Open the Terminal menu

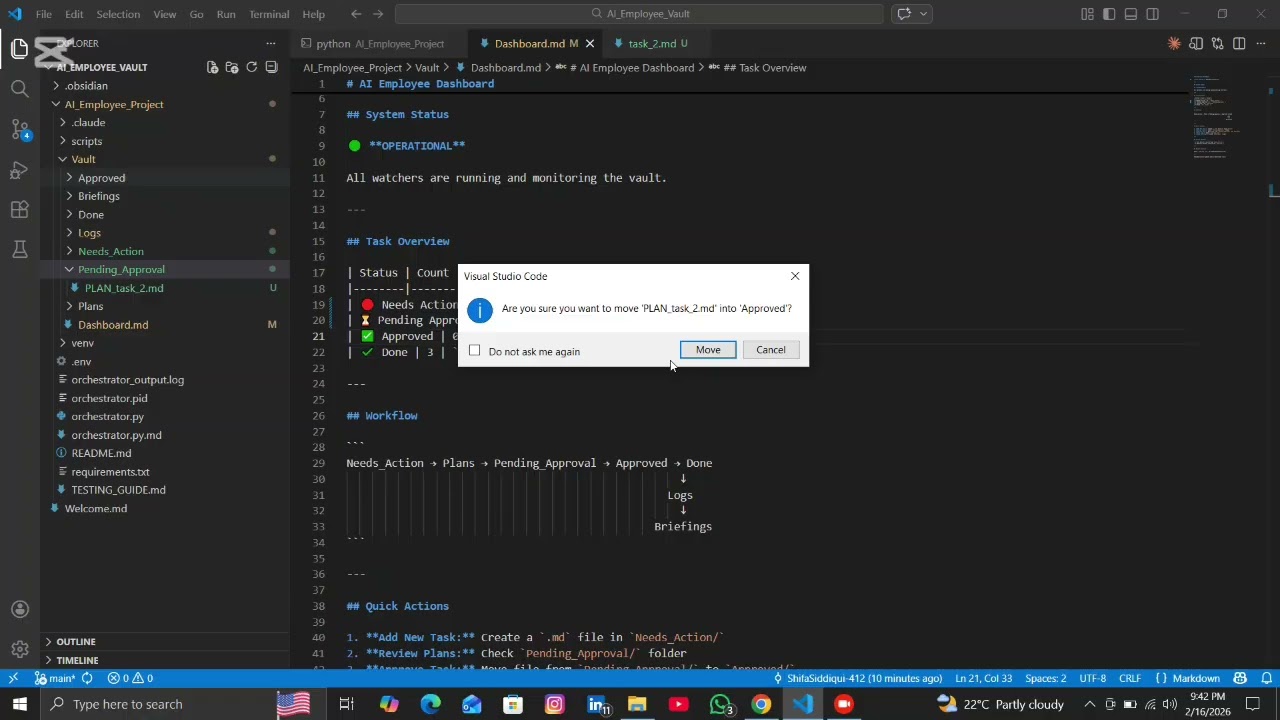coord(269,14)
